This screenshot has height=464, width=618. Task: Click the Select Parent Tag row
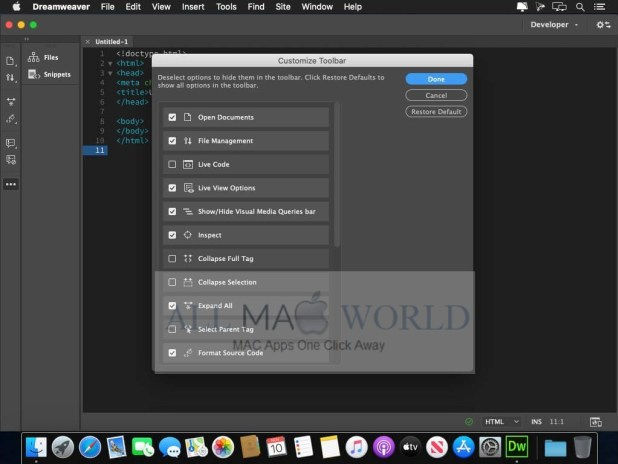(246, 329)
